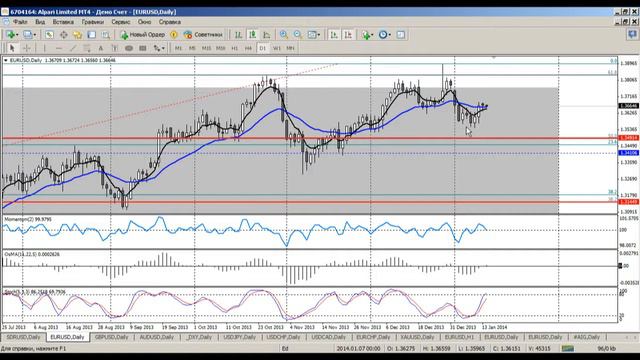Image resolution: width=640 pixels, height=360 pixels.
Task: Zoom in on the chart
Action: coord(283,35)
